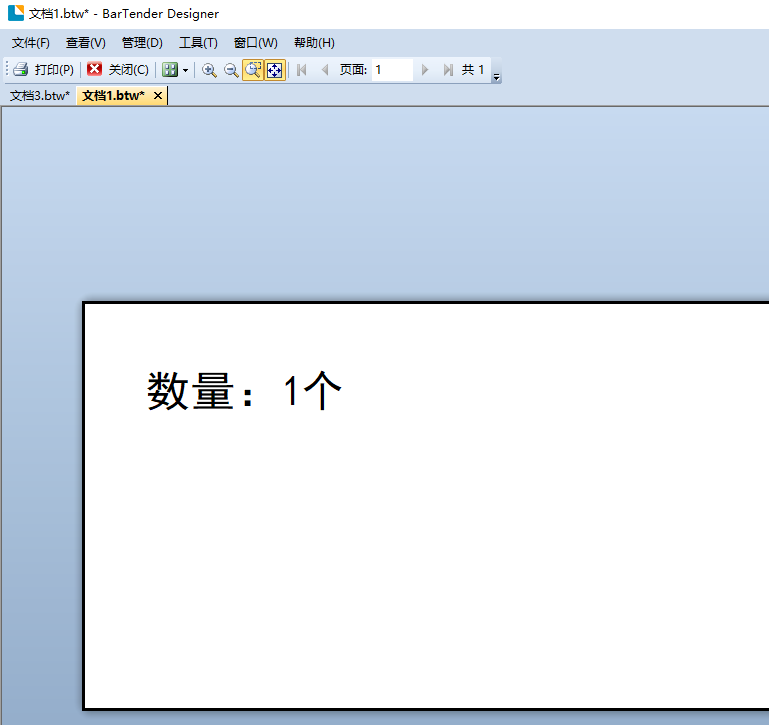The width and height of the screenshot is (769, 725).
Task: Go to the first page arrow
Action: 302,70
